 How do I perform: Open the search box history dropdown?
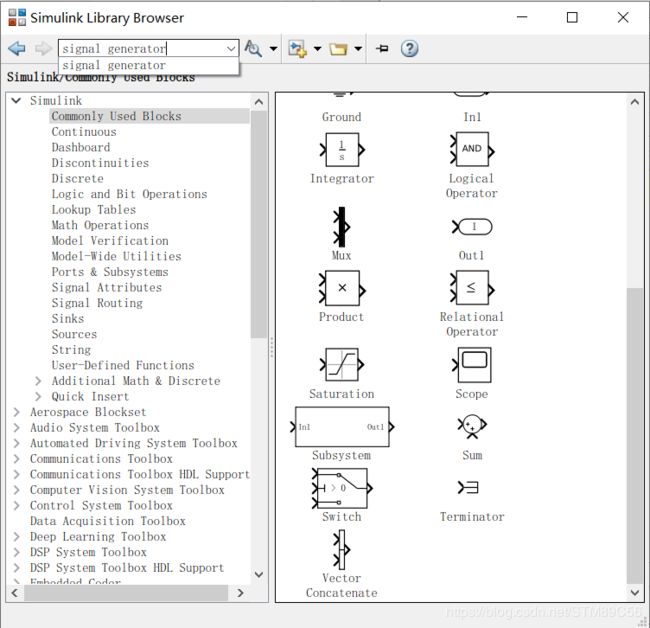pyautogui.click(x=231, y=48)
